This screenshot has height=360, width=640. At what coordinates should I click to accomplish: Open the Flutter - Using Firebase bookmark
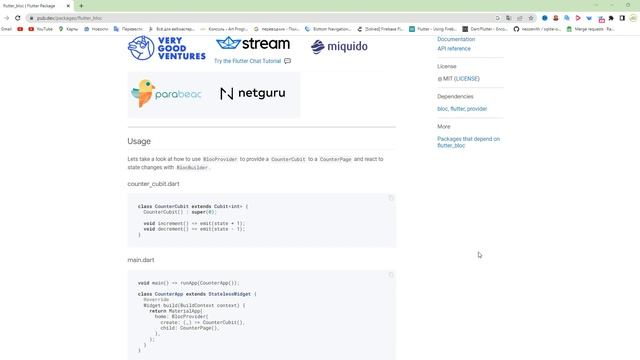(432, 29)
